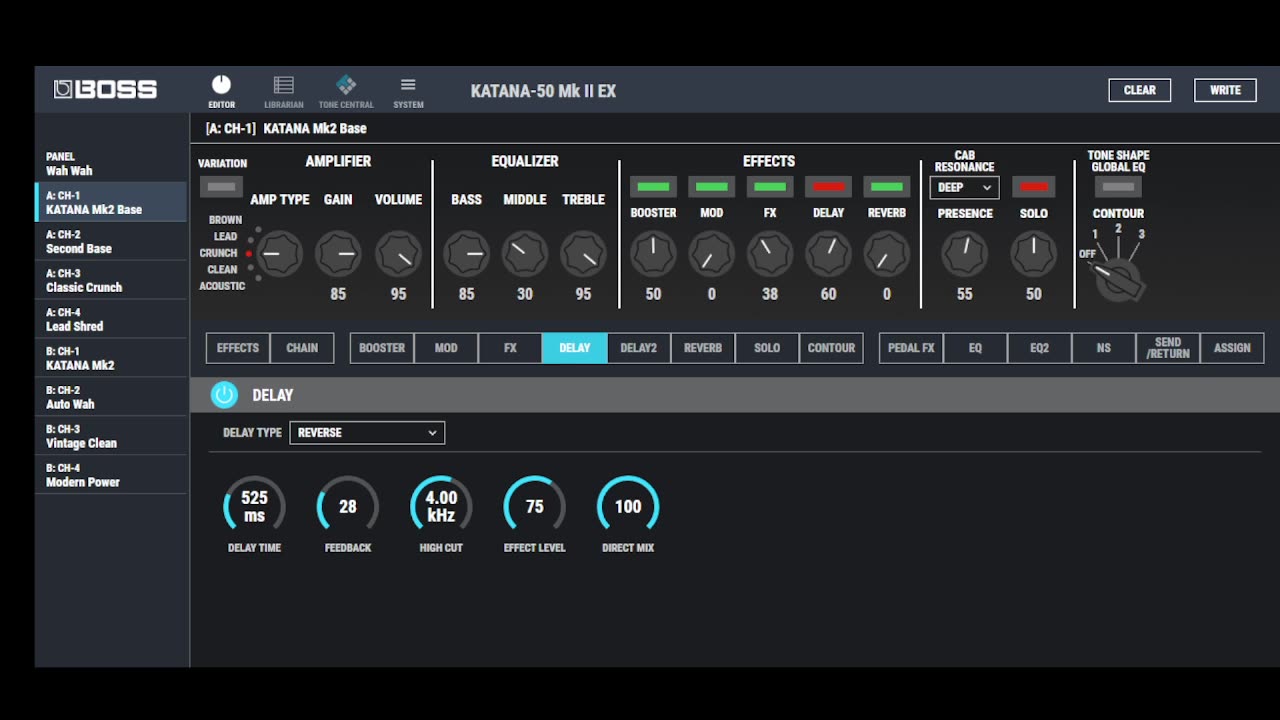Switch to the EQ tab
The image size is (1280, 720).
(975, 348)
